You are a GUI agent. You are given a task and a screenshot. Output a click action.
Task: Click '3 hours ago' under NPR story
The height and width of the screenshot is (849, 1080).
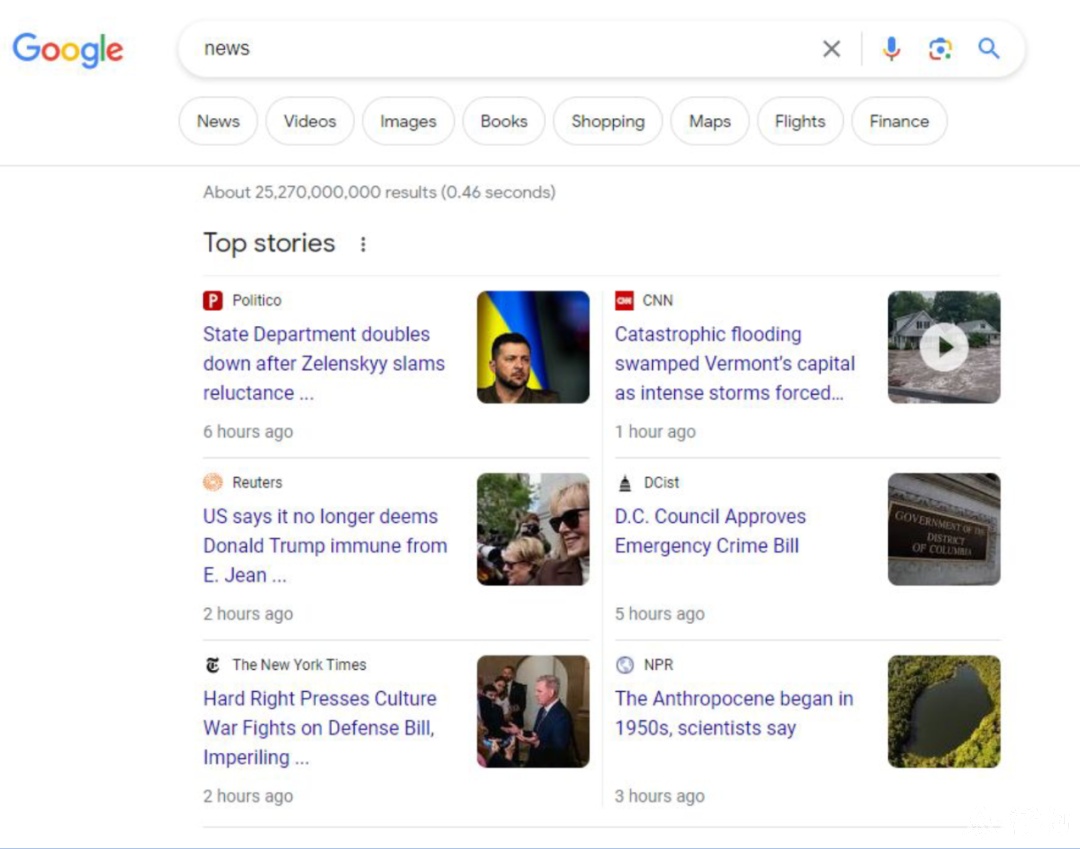[659, 796]
